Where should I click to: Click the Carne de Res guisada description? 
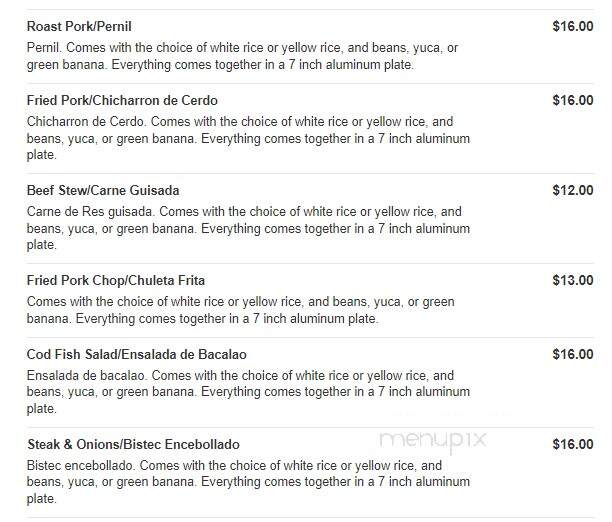(x=248, y=228)
